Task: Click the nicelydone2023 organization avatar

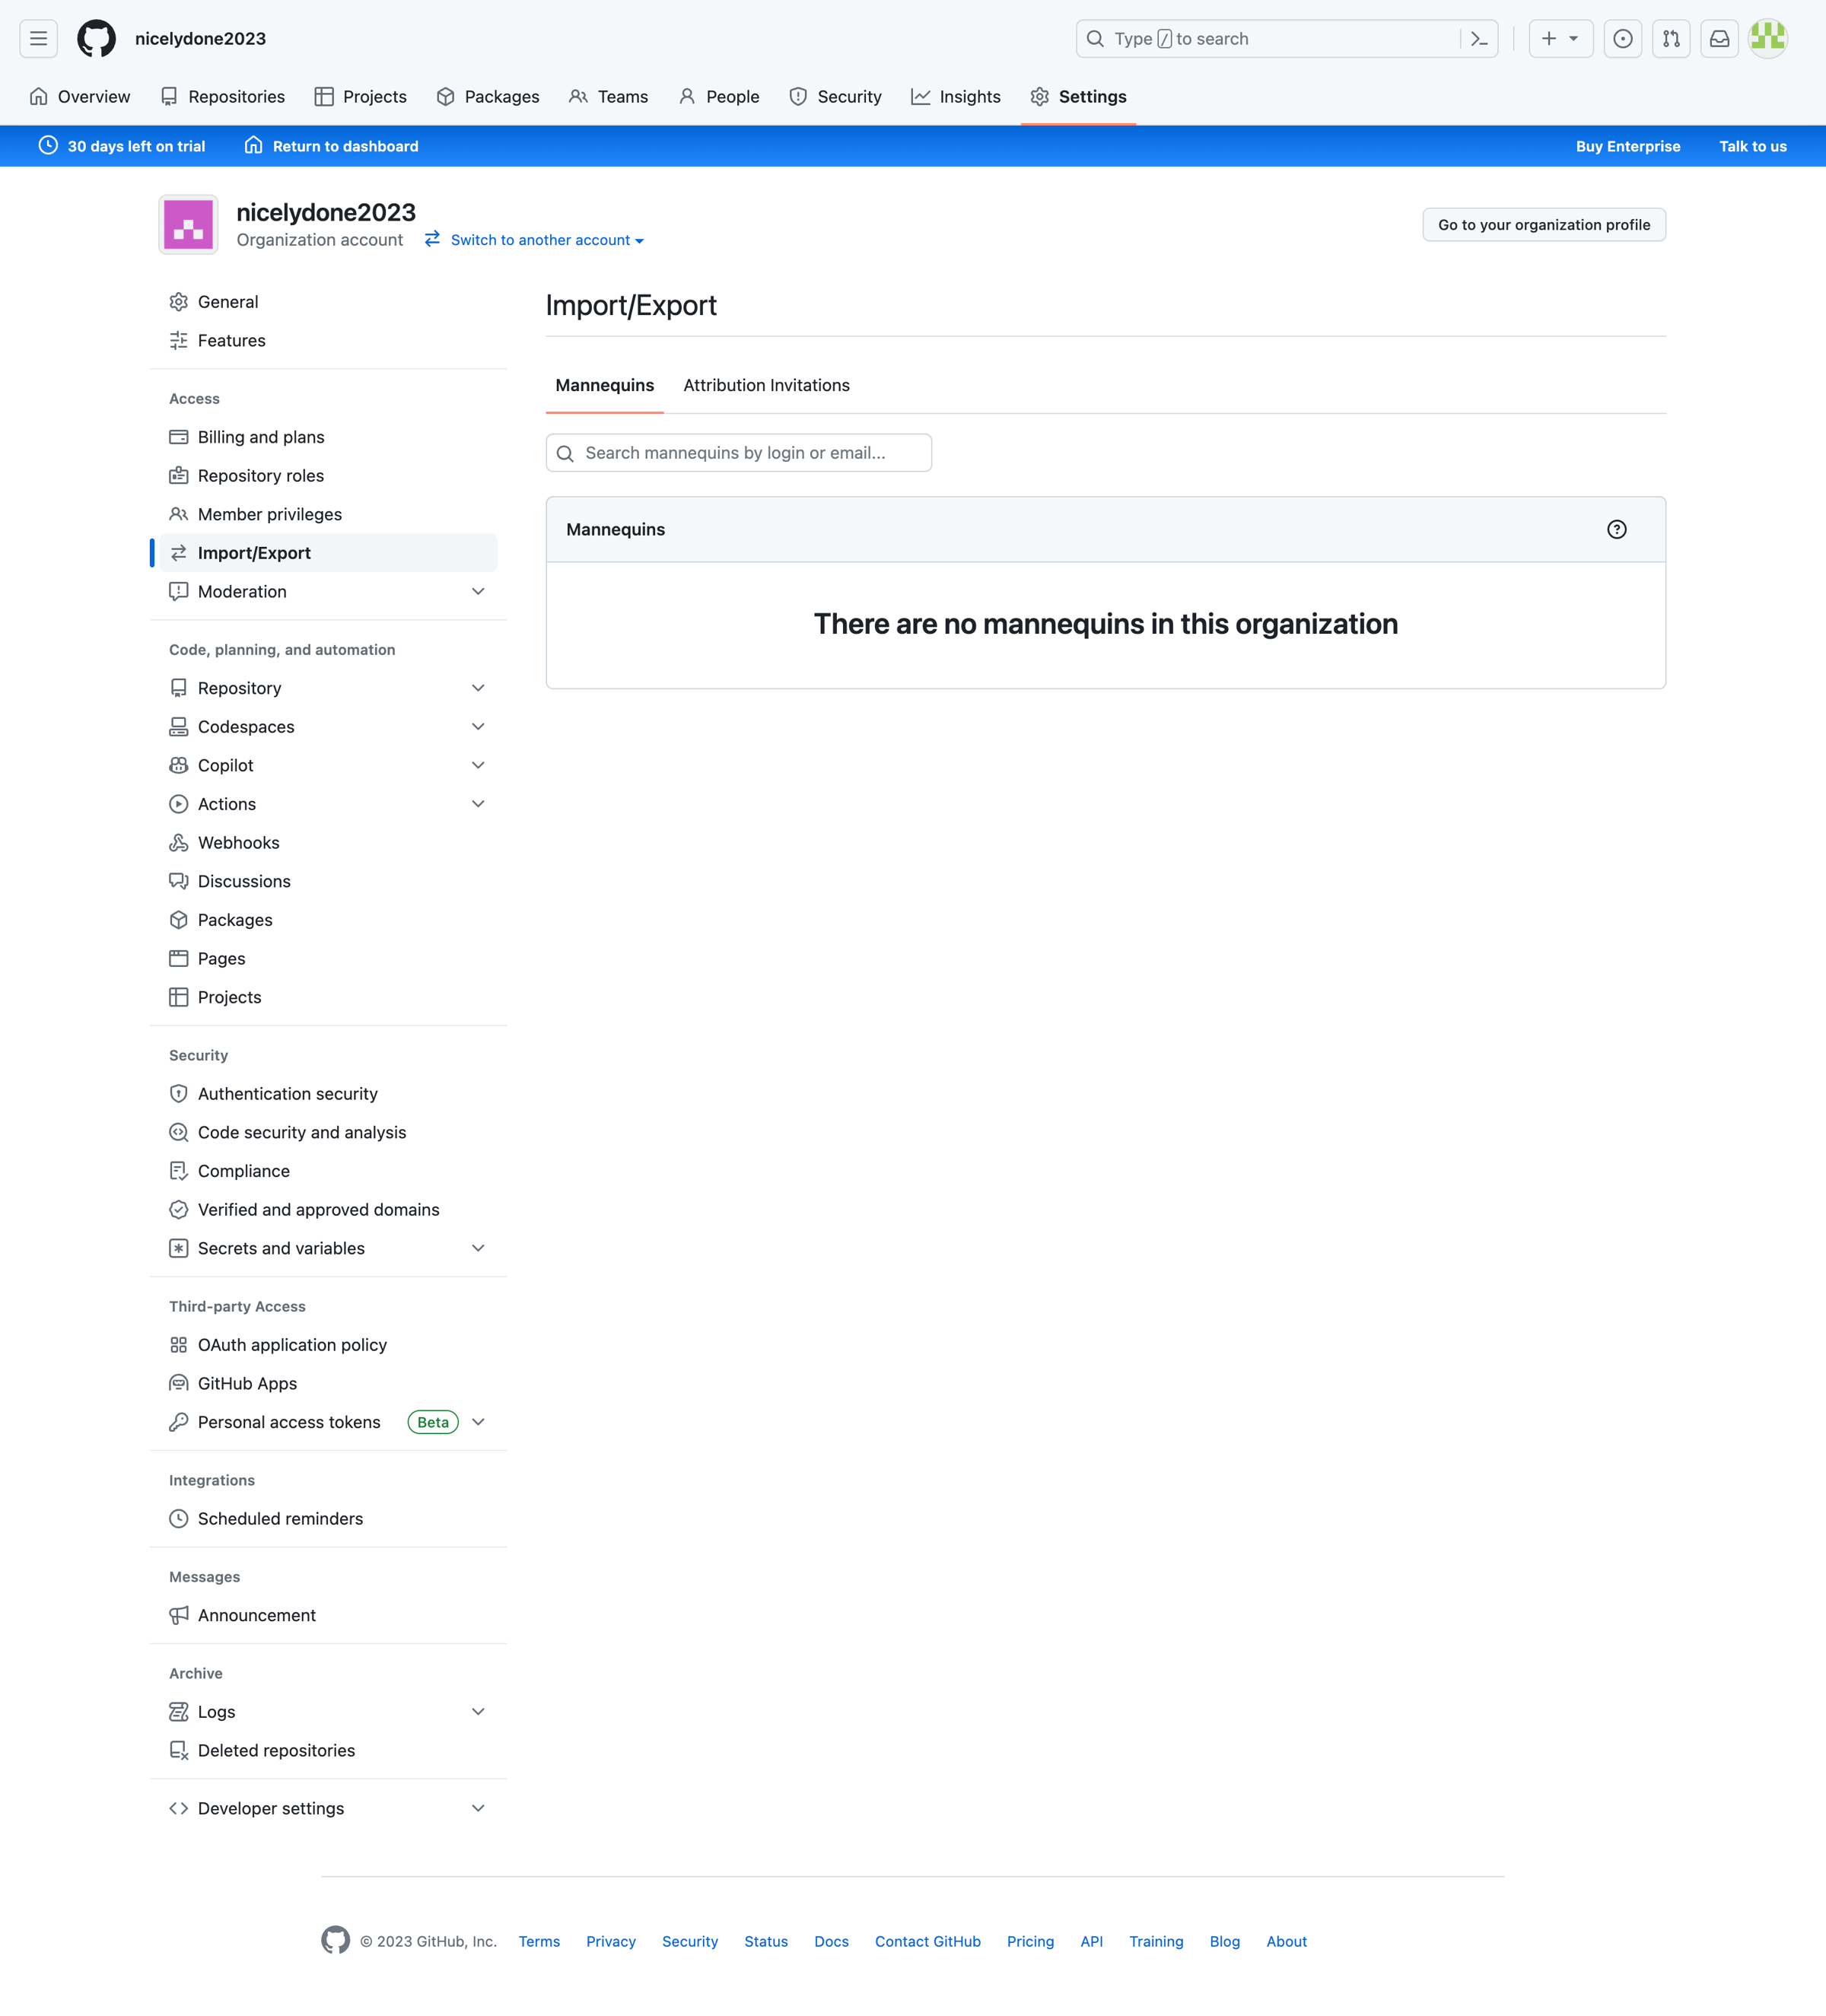Action: tap(188, 225)
